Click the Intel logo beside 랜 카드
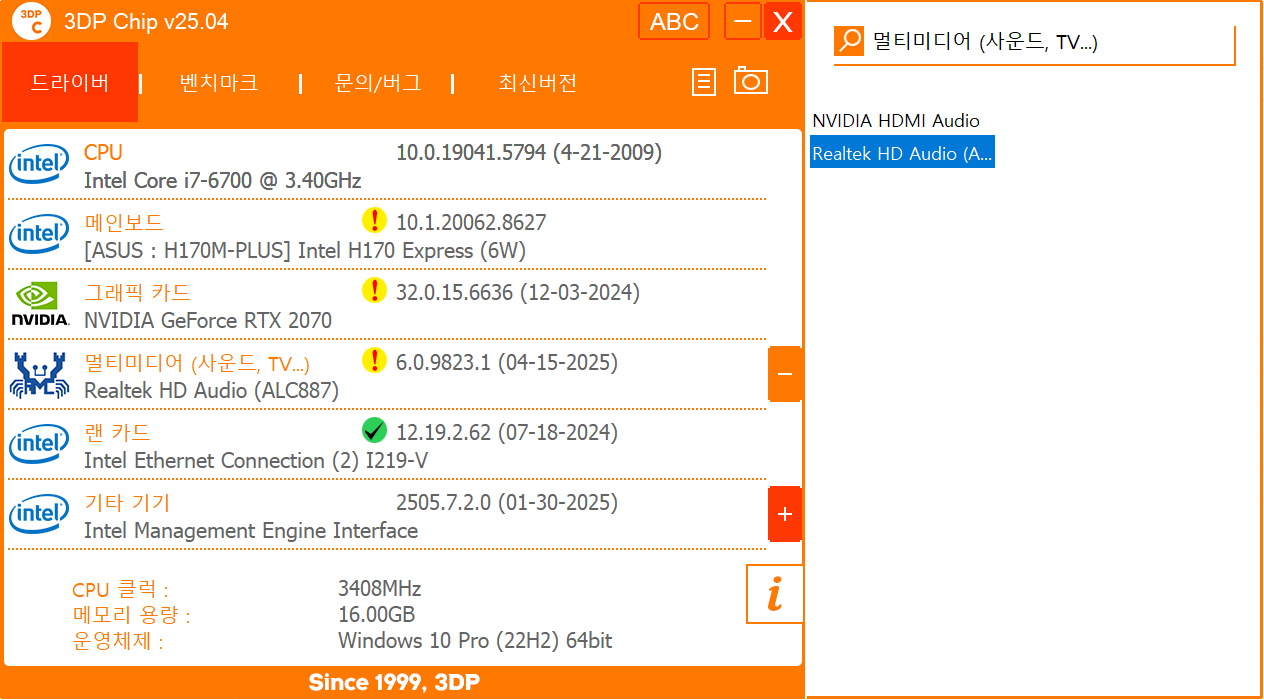1264x700 pixels. coord(39,445)
